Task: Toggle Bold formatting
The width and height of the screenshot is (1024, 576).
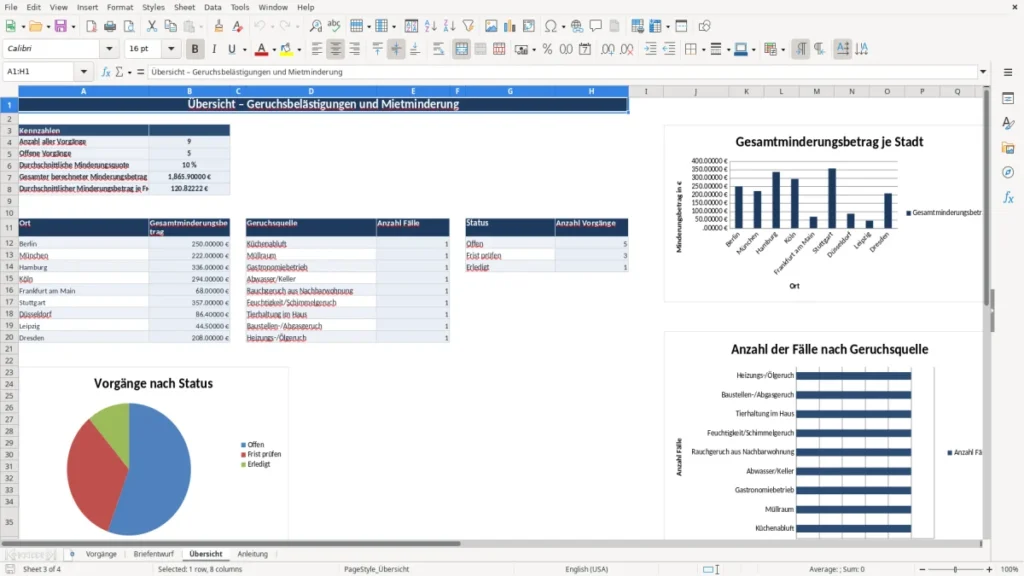Action: (x=195, y=49)
